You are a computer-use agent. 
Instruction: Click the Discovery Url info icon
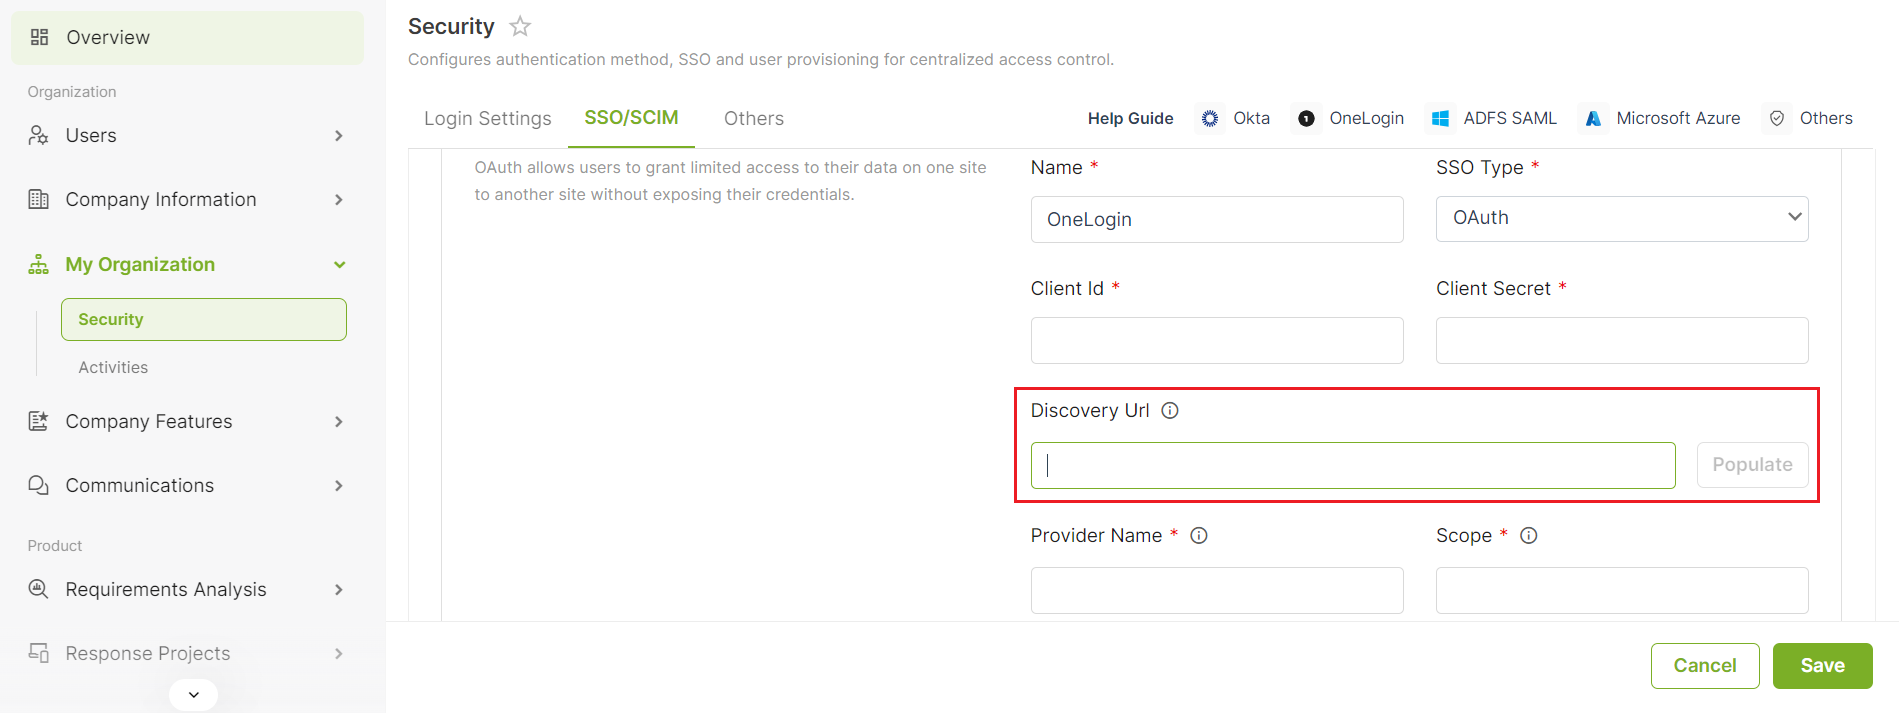(x=1170, y=410)
